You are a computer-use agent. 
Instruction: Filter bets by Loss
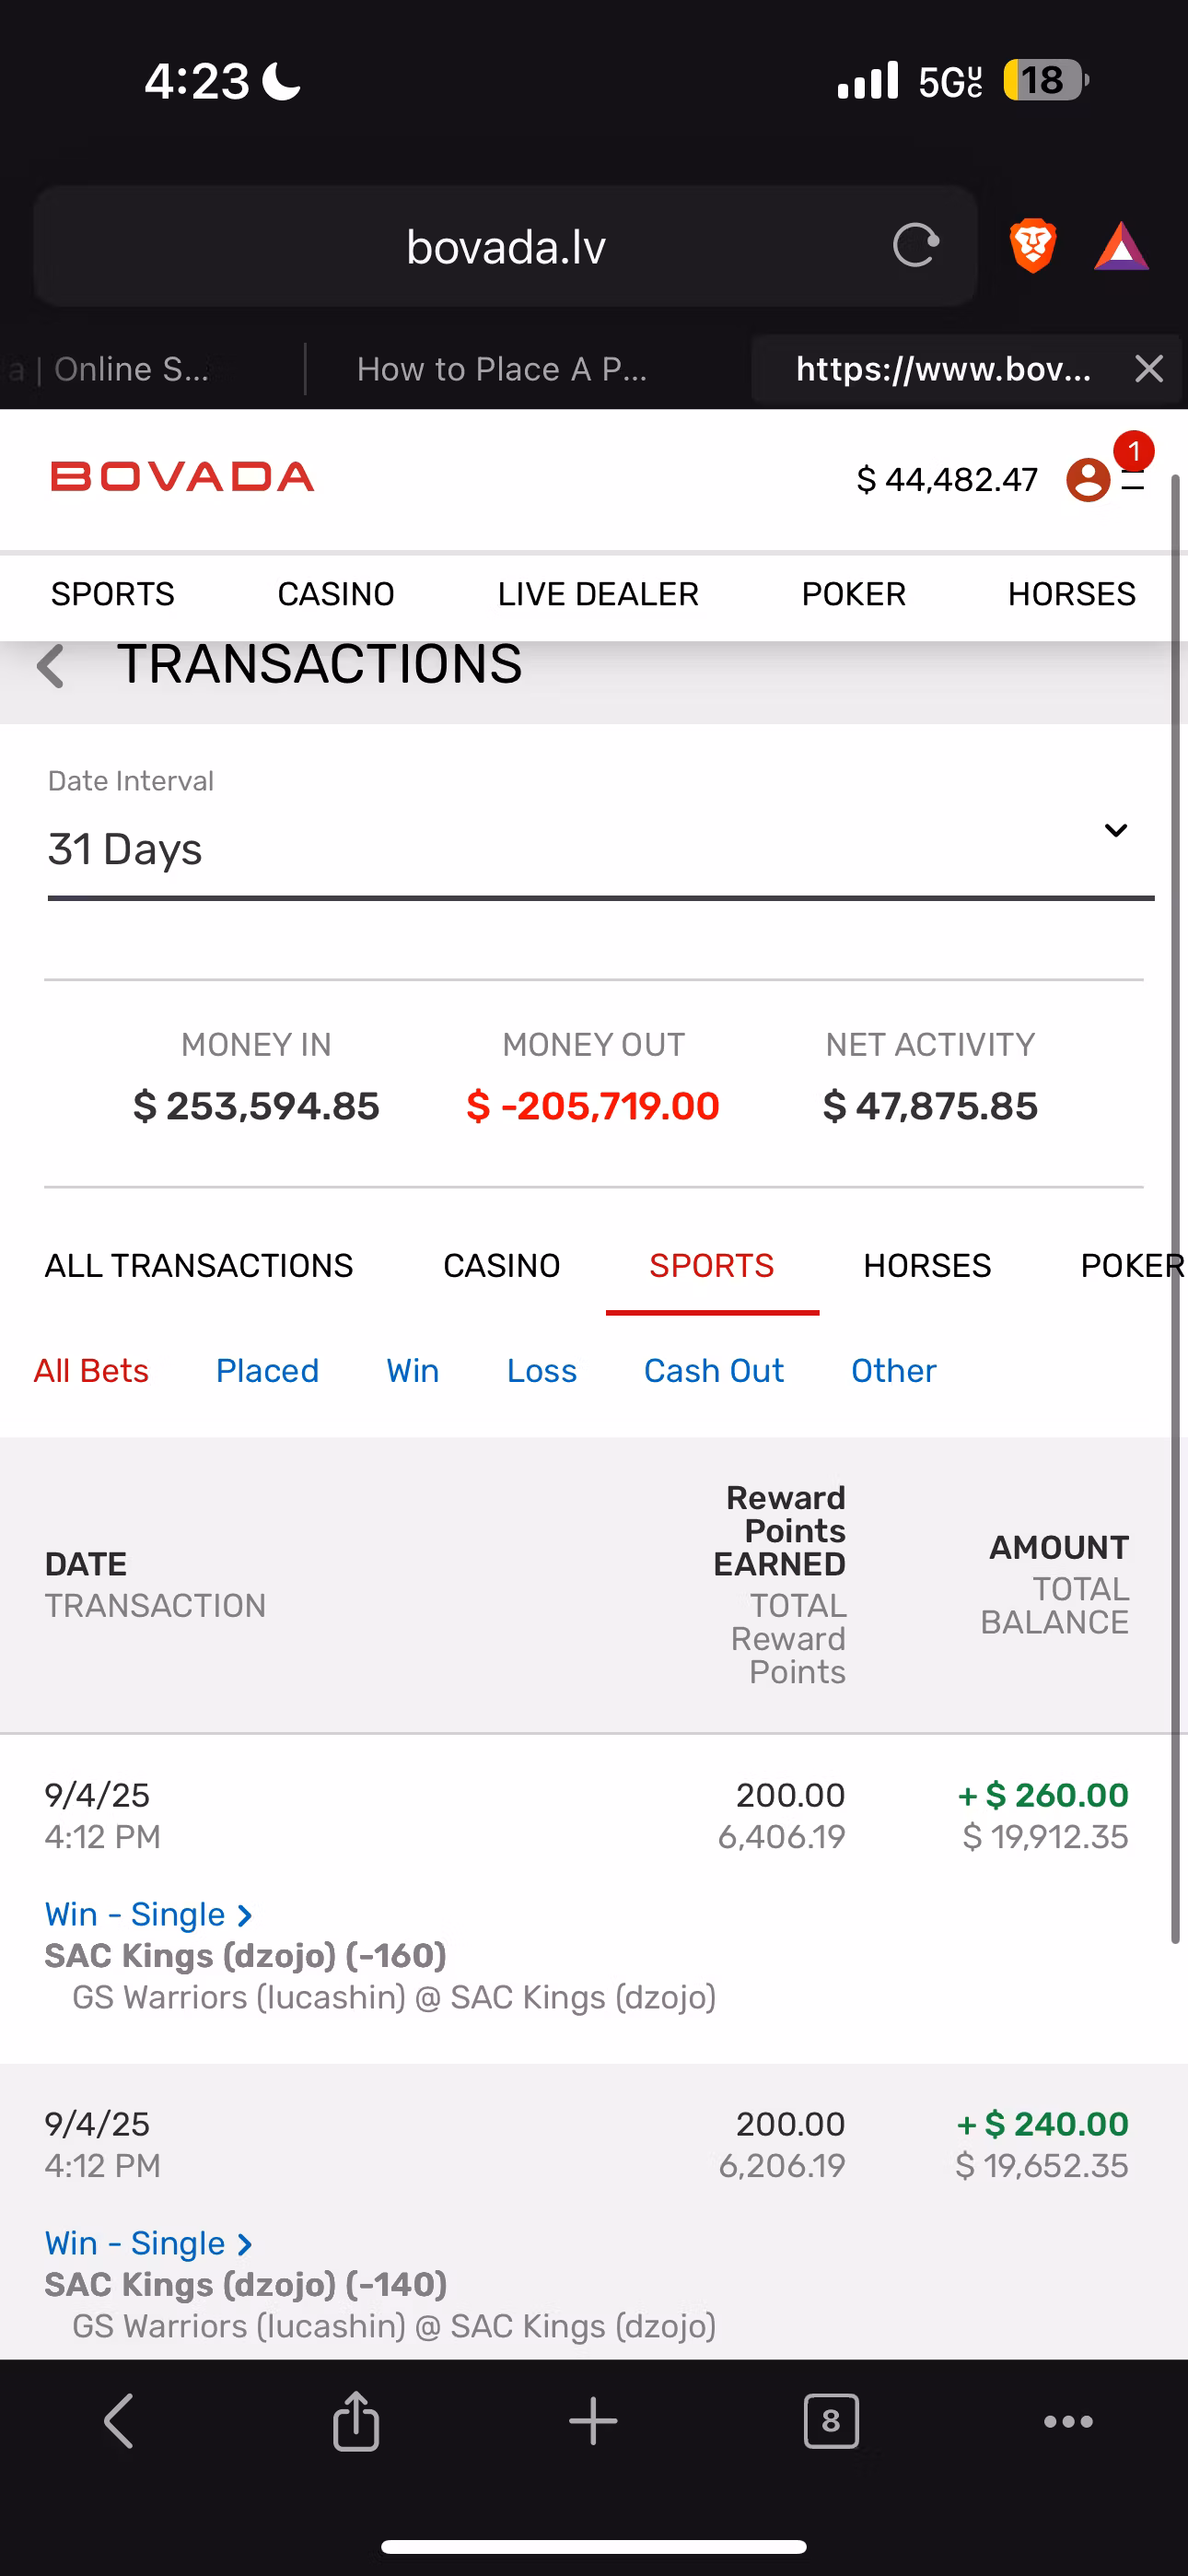pos(541,1371)
